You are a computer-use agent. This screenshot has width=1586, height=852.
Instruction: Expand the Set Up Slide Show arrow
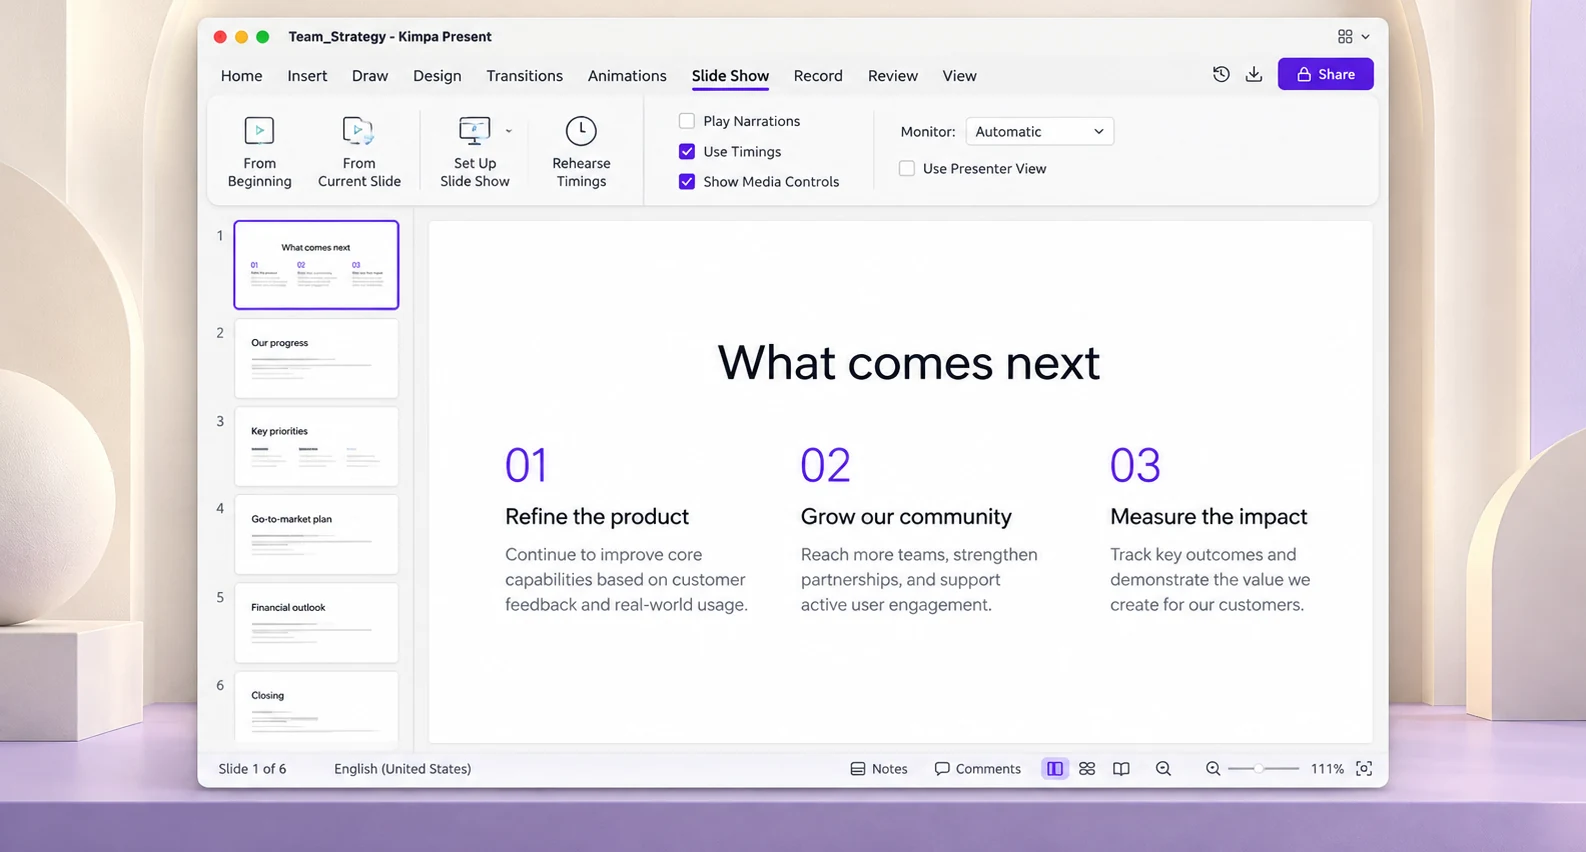point(508,131)
